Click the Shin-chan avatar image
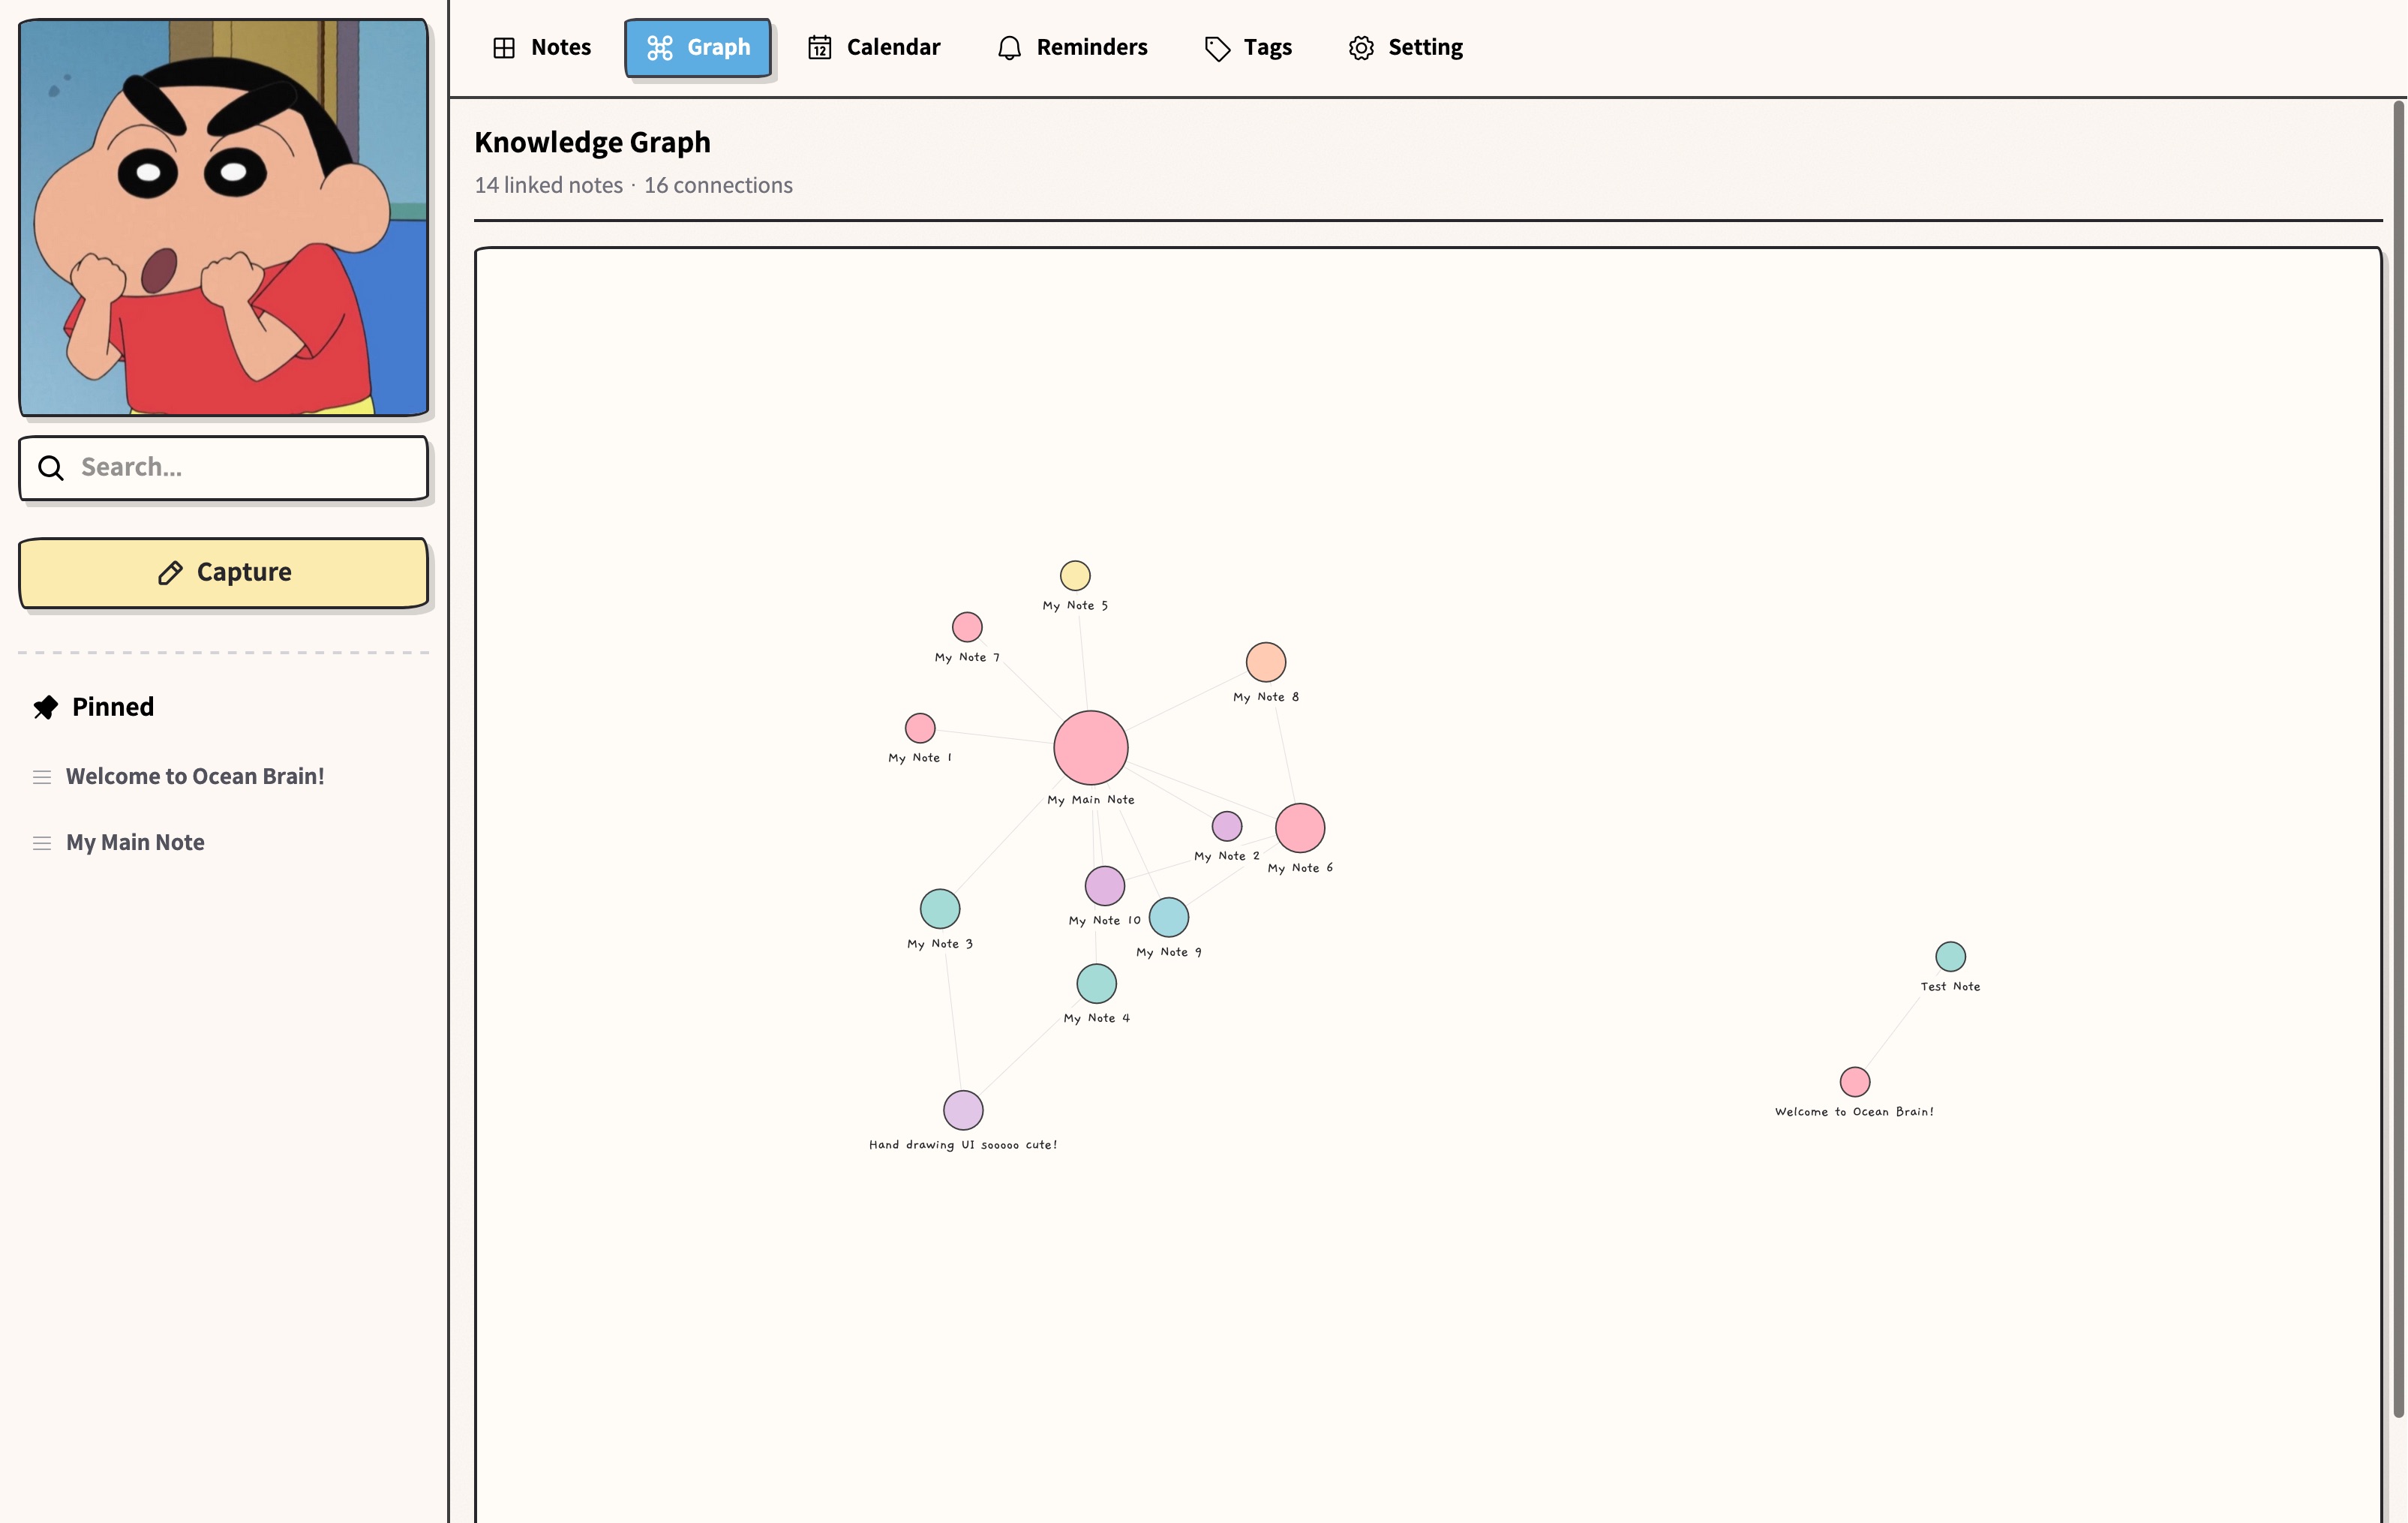This screenshot has width=2408, height=1523. point(224,217)
